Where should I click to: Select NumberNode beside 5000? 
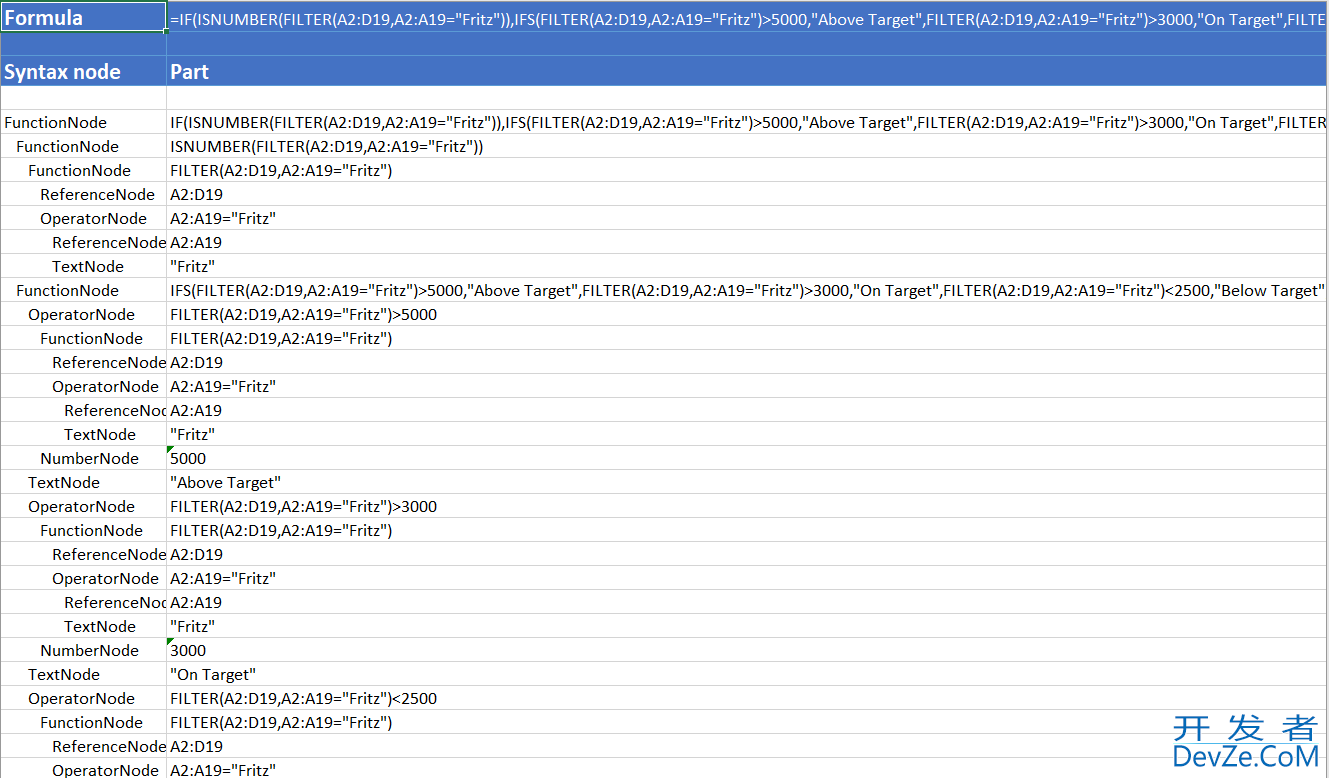[83, 458]
